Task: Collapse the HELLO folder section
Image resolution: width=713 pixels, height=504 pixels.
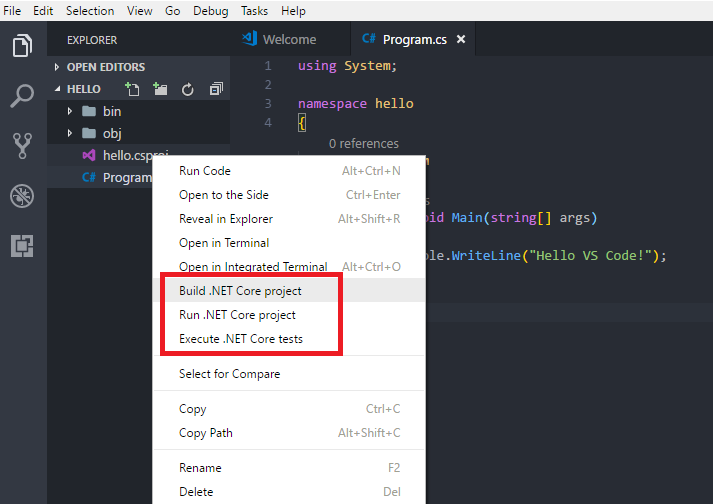Action: tap(57, 89)
